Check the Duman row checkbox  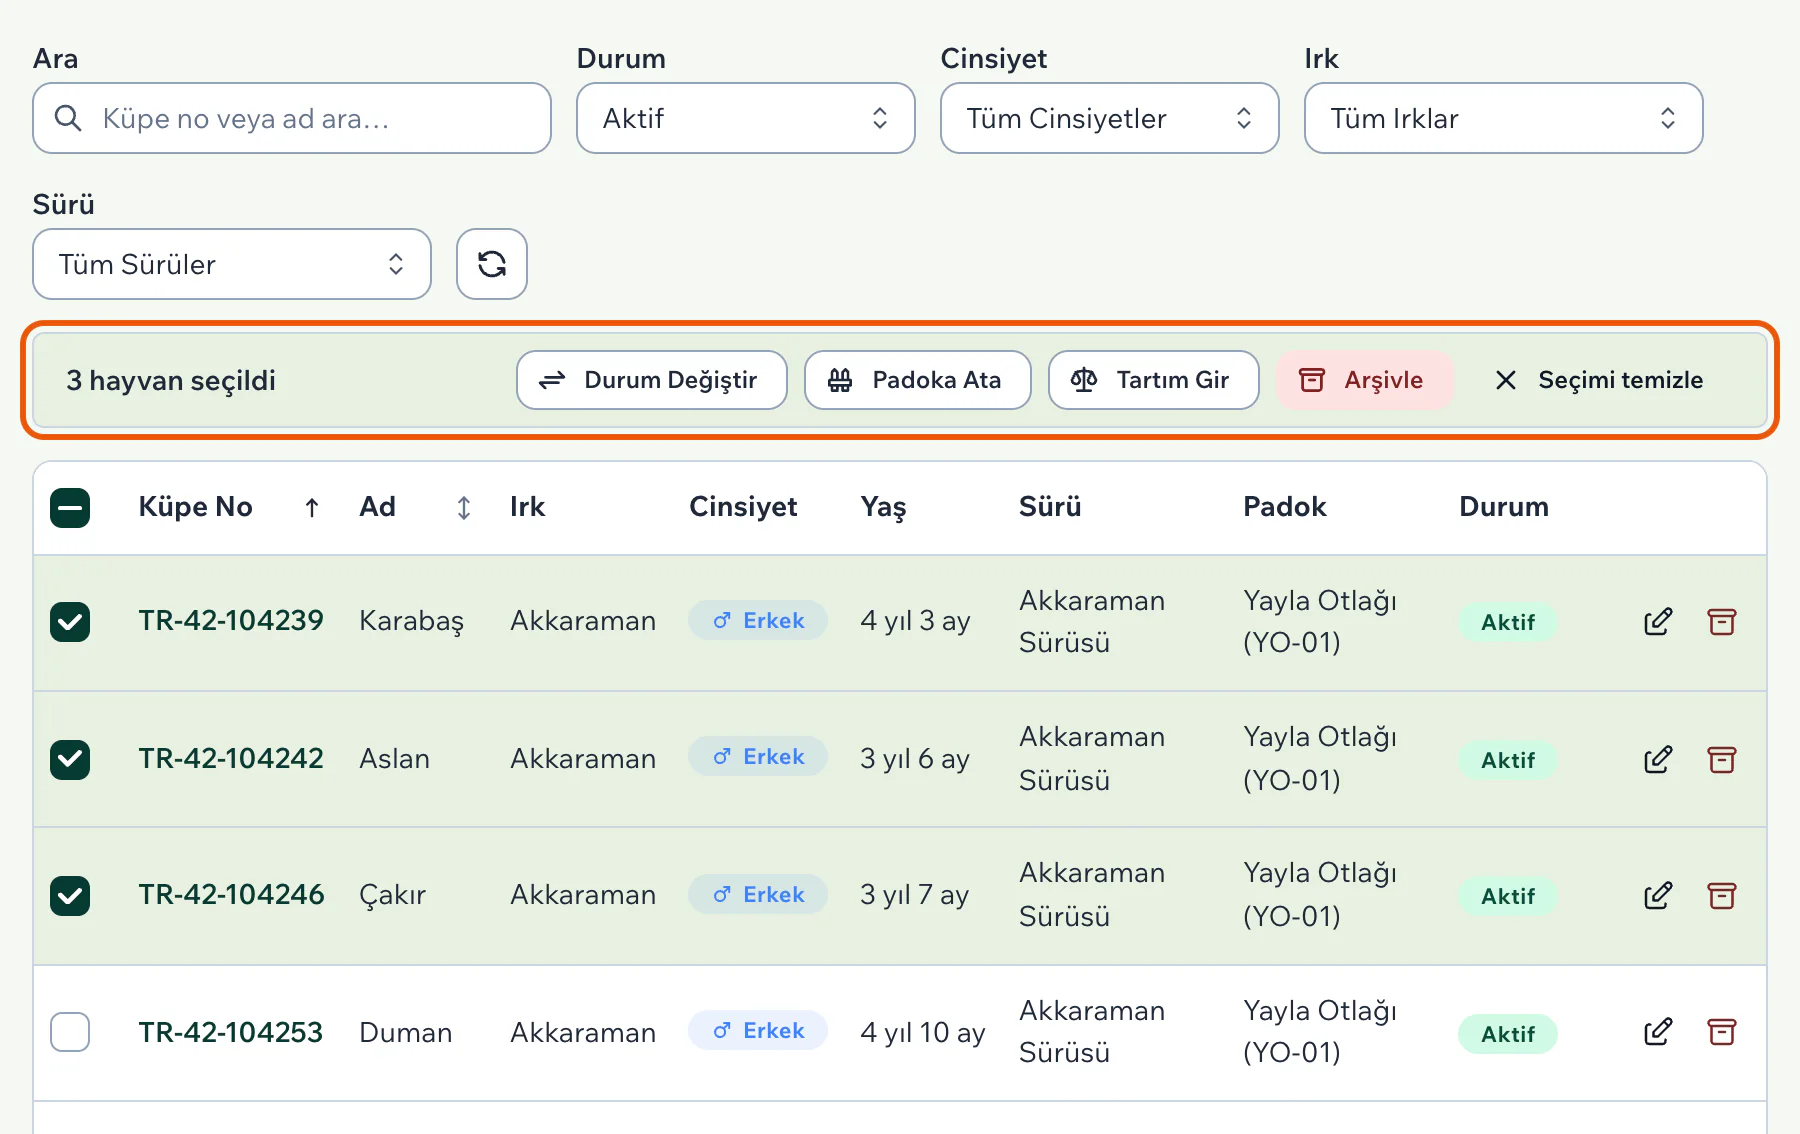(70, 1032)
